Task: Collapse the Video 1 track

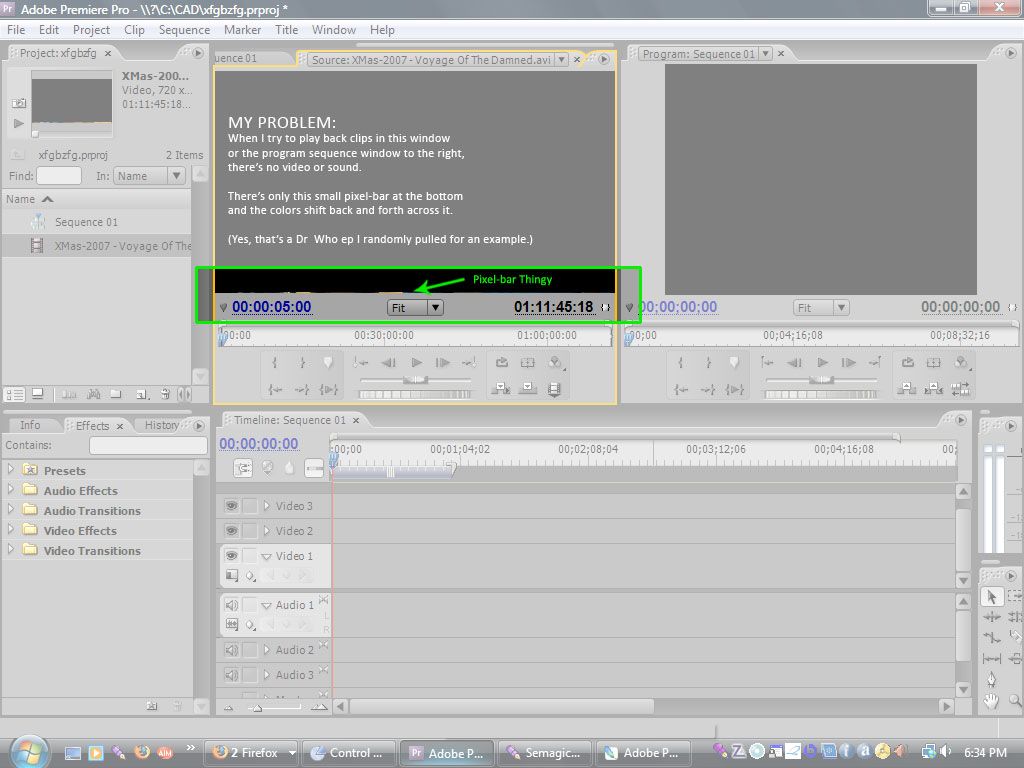Action: click(x=266, y=556)
